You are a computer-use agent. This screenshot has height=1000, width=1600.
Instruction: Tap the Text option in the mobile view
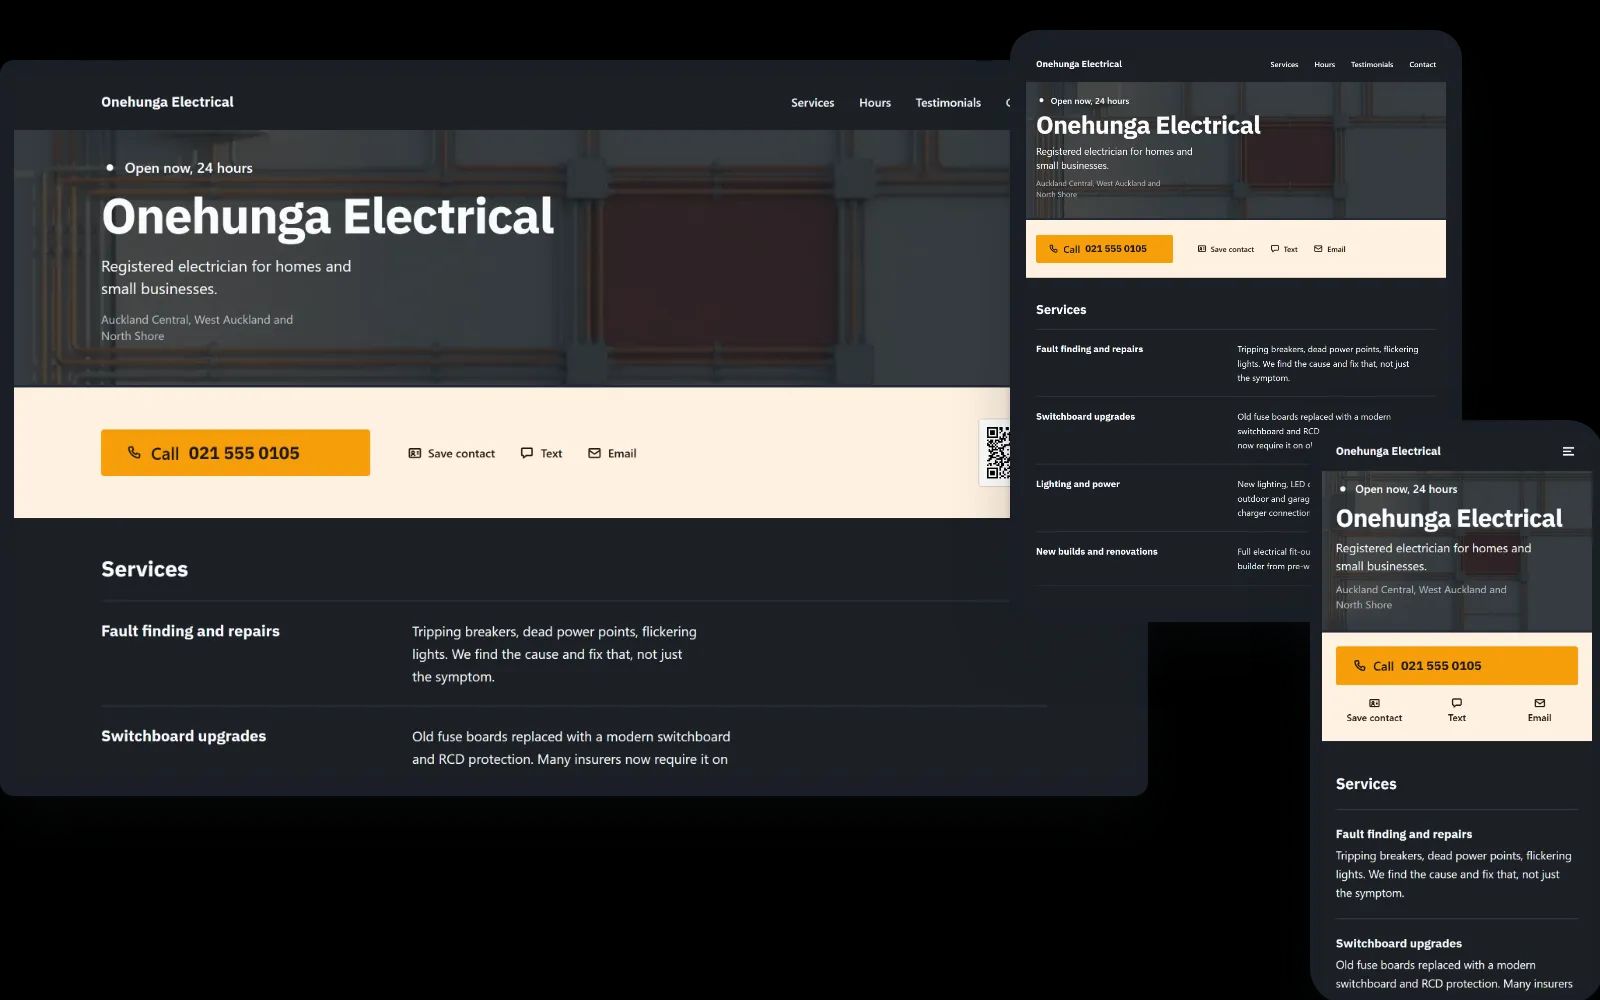1457,710
